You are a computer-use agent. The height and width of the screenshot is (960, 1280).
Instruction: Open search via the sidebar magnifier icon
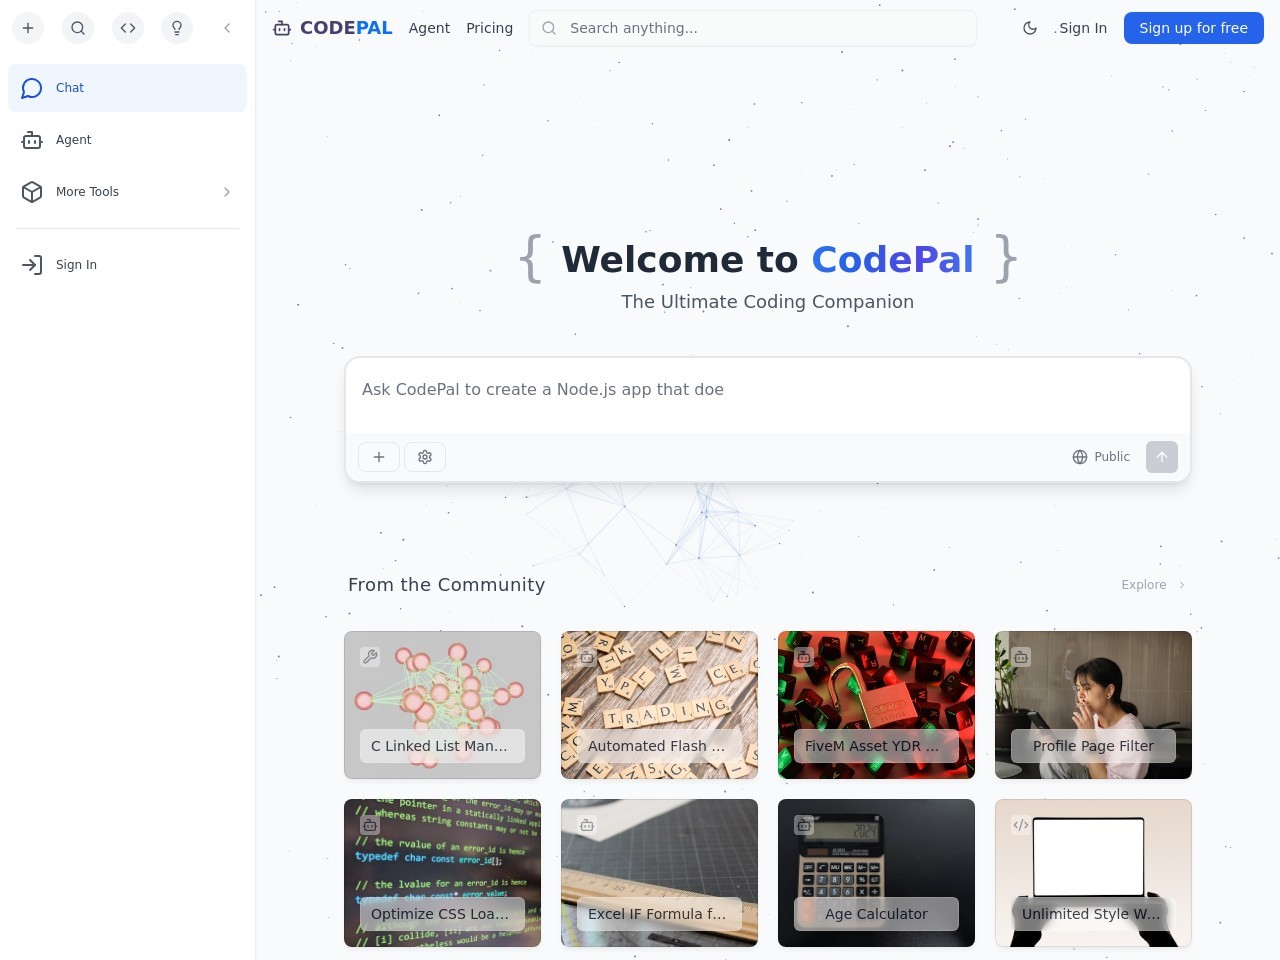[x=78, y=28]
